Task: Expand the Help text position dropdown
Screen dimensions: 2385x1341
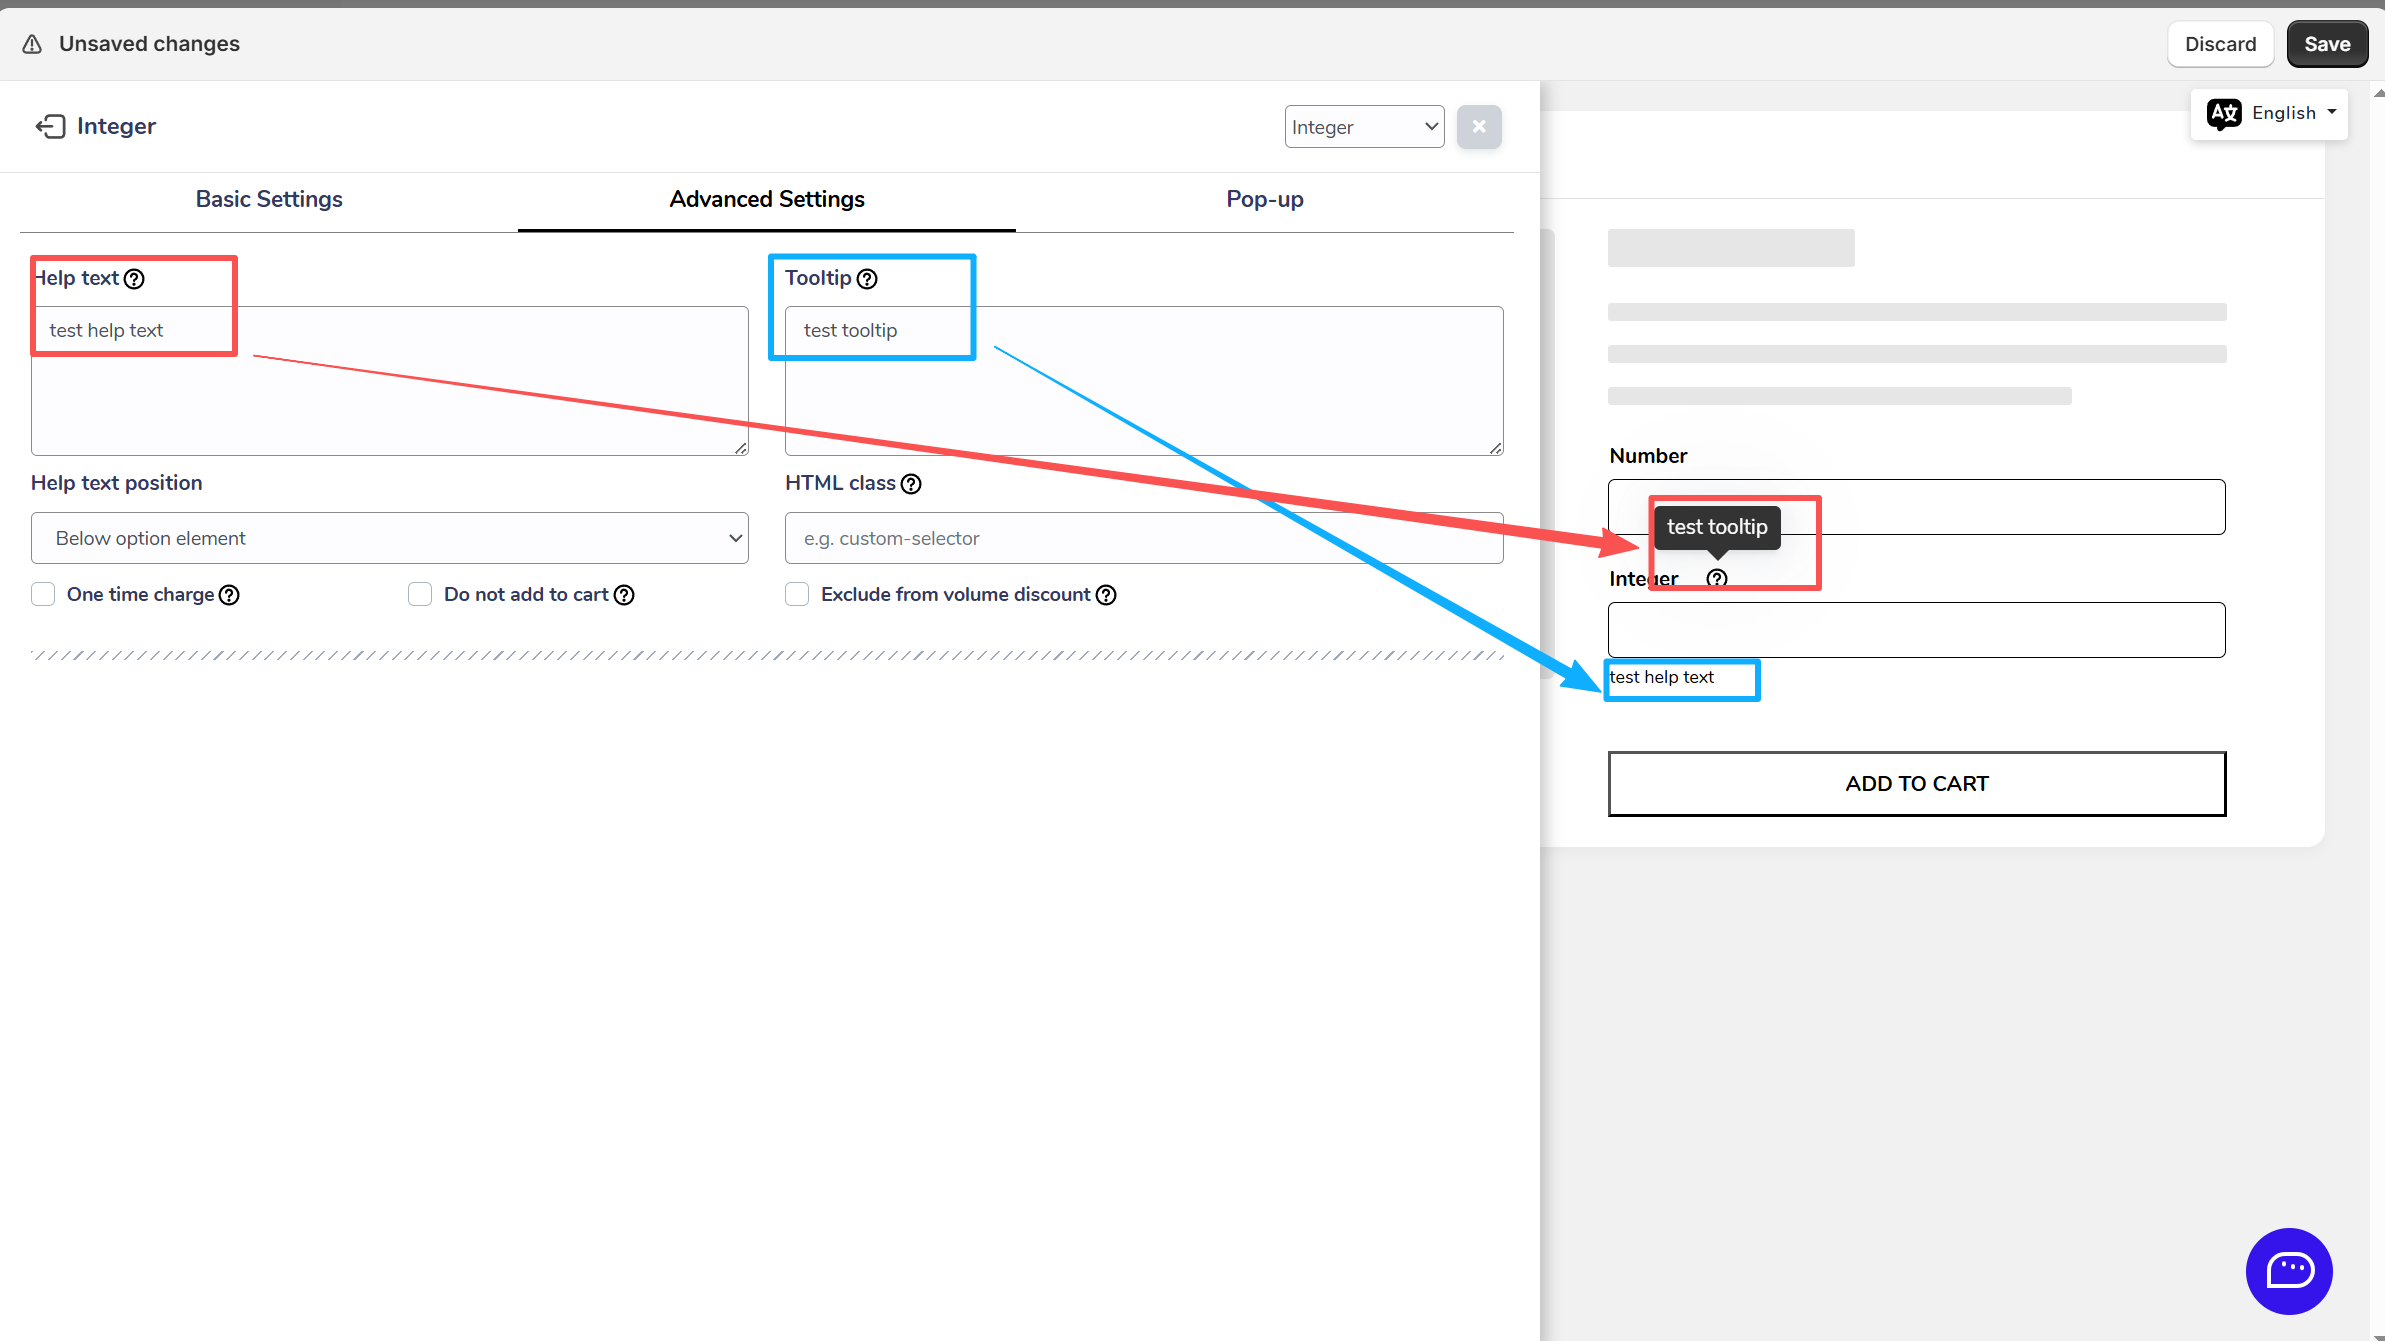Action: 389,538
